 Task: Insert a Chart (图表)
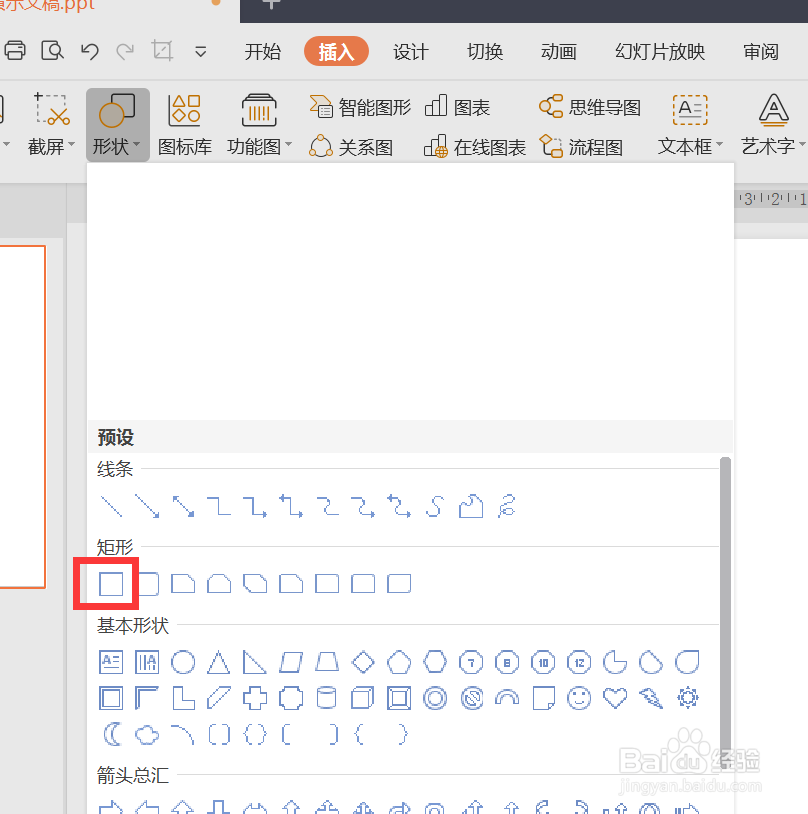(457, 107)
